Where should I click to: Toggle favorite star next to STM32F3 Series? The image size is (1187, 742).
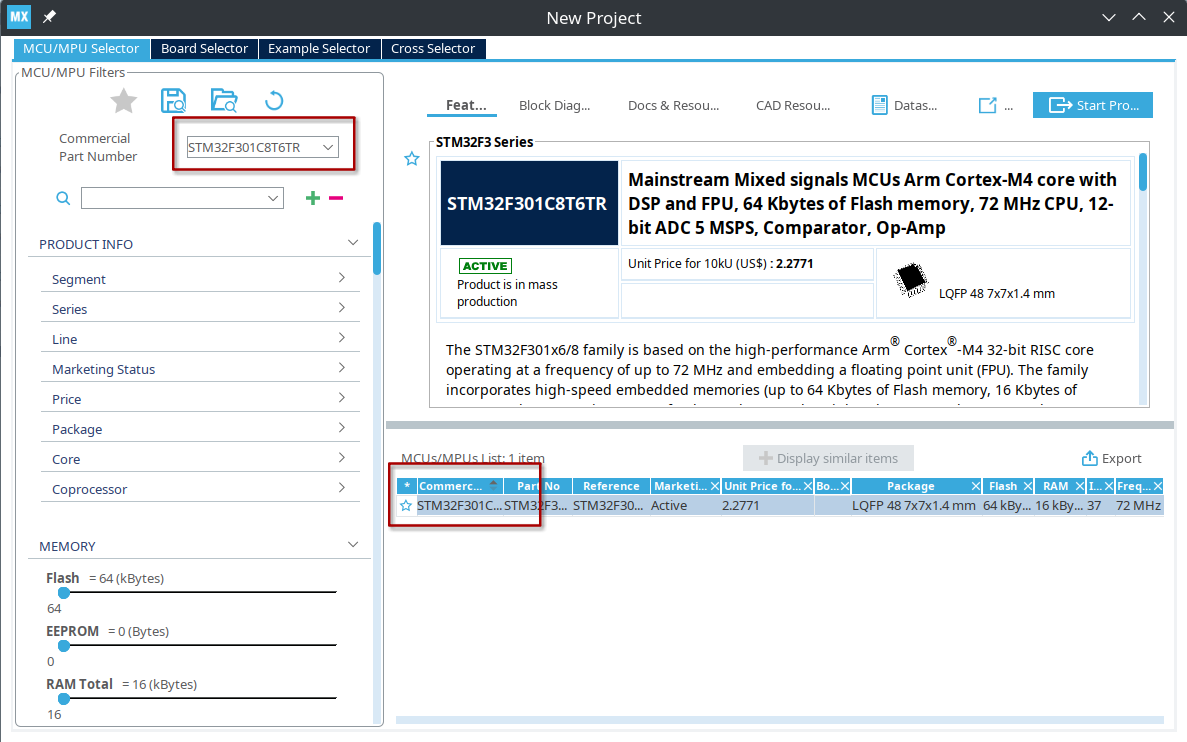click(x=411, y=159)
